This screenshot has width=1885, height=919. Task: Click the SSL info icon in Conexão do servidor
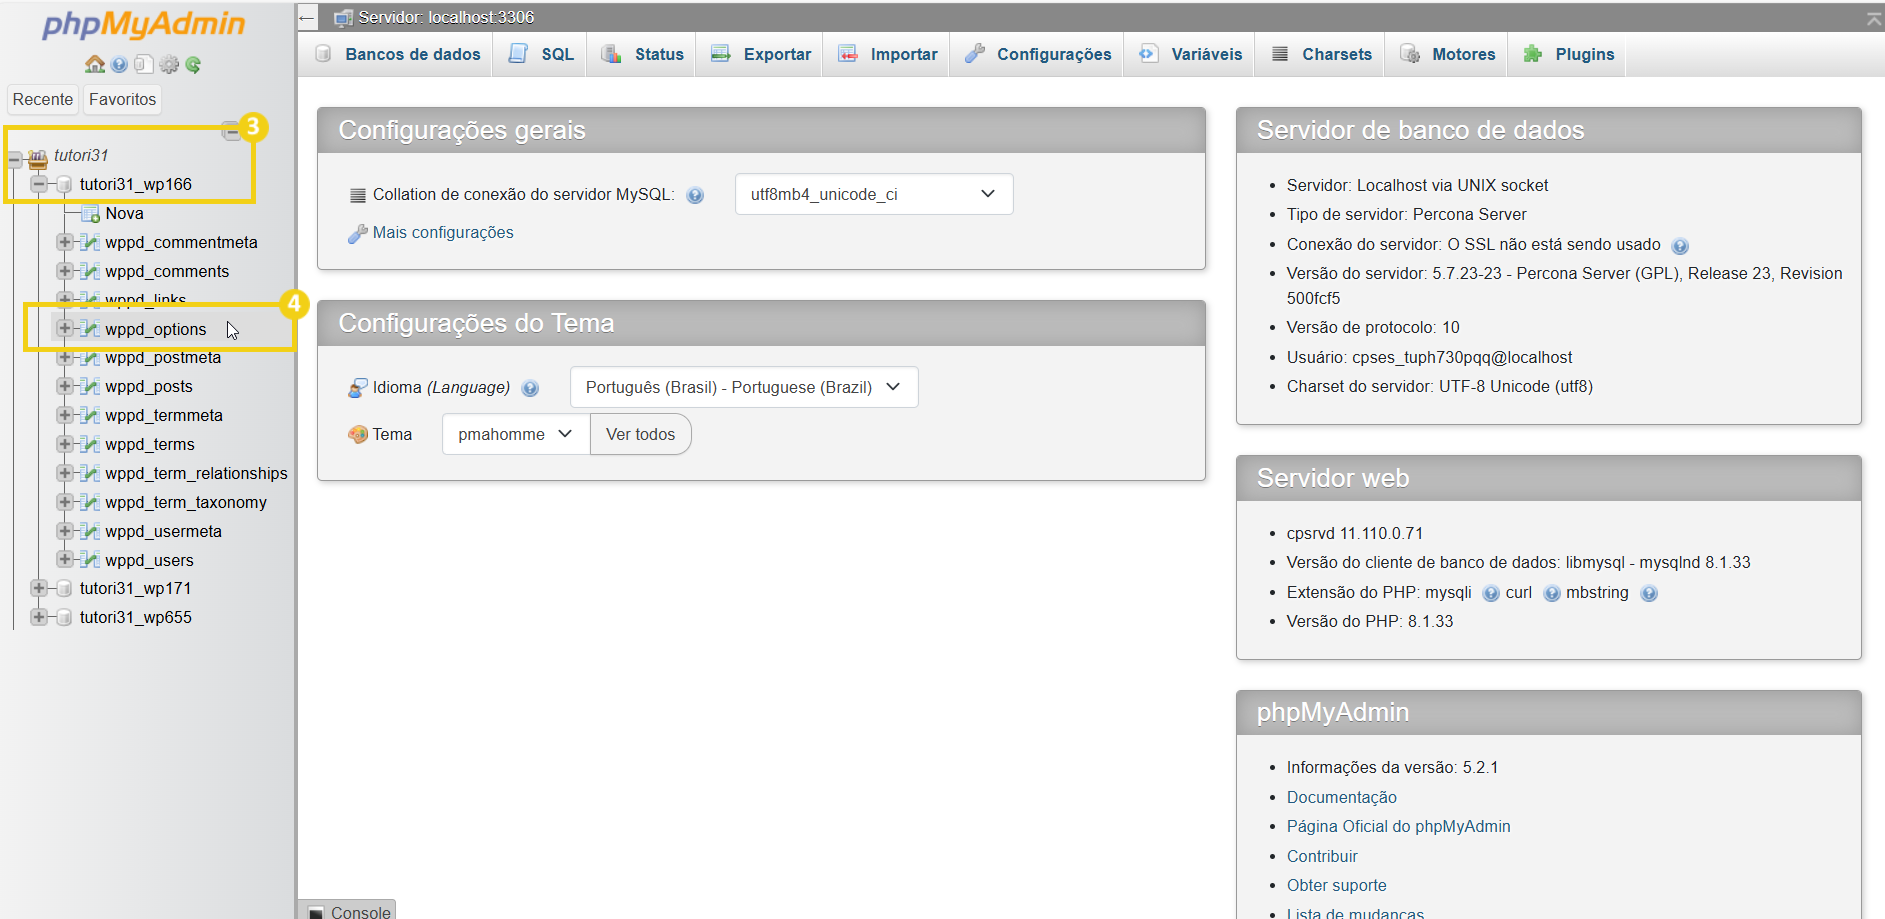pos(1680,246)
